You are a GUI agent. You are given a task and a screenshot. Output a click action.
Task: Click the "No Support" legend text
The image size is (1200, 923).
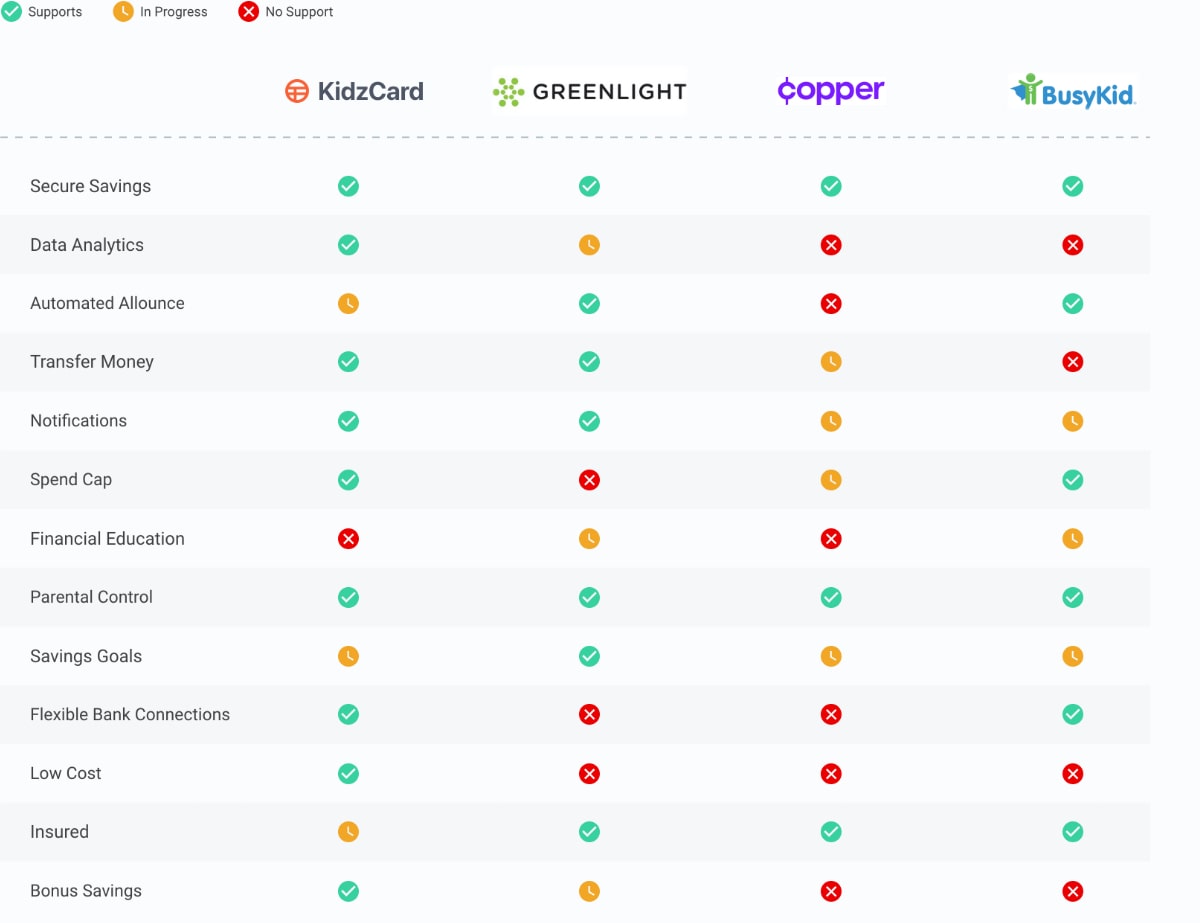pos(299,12)
